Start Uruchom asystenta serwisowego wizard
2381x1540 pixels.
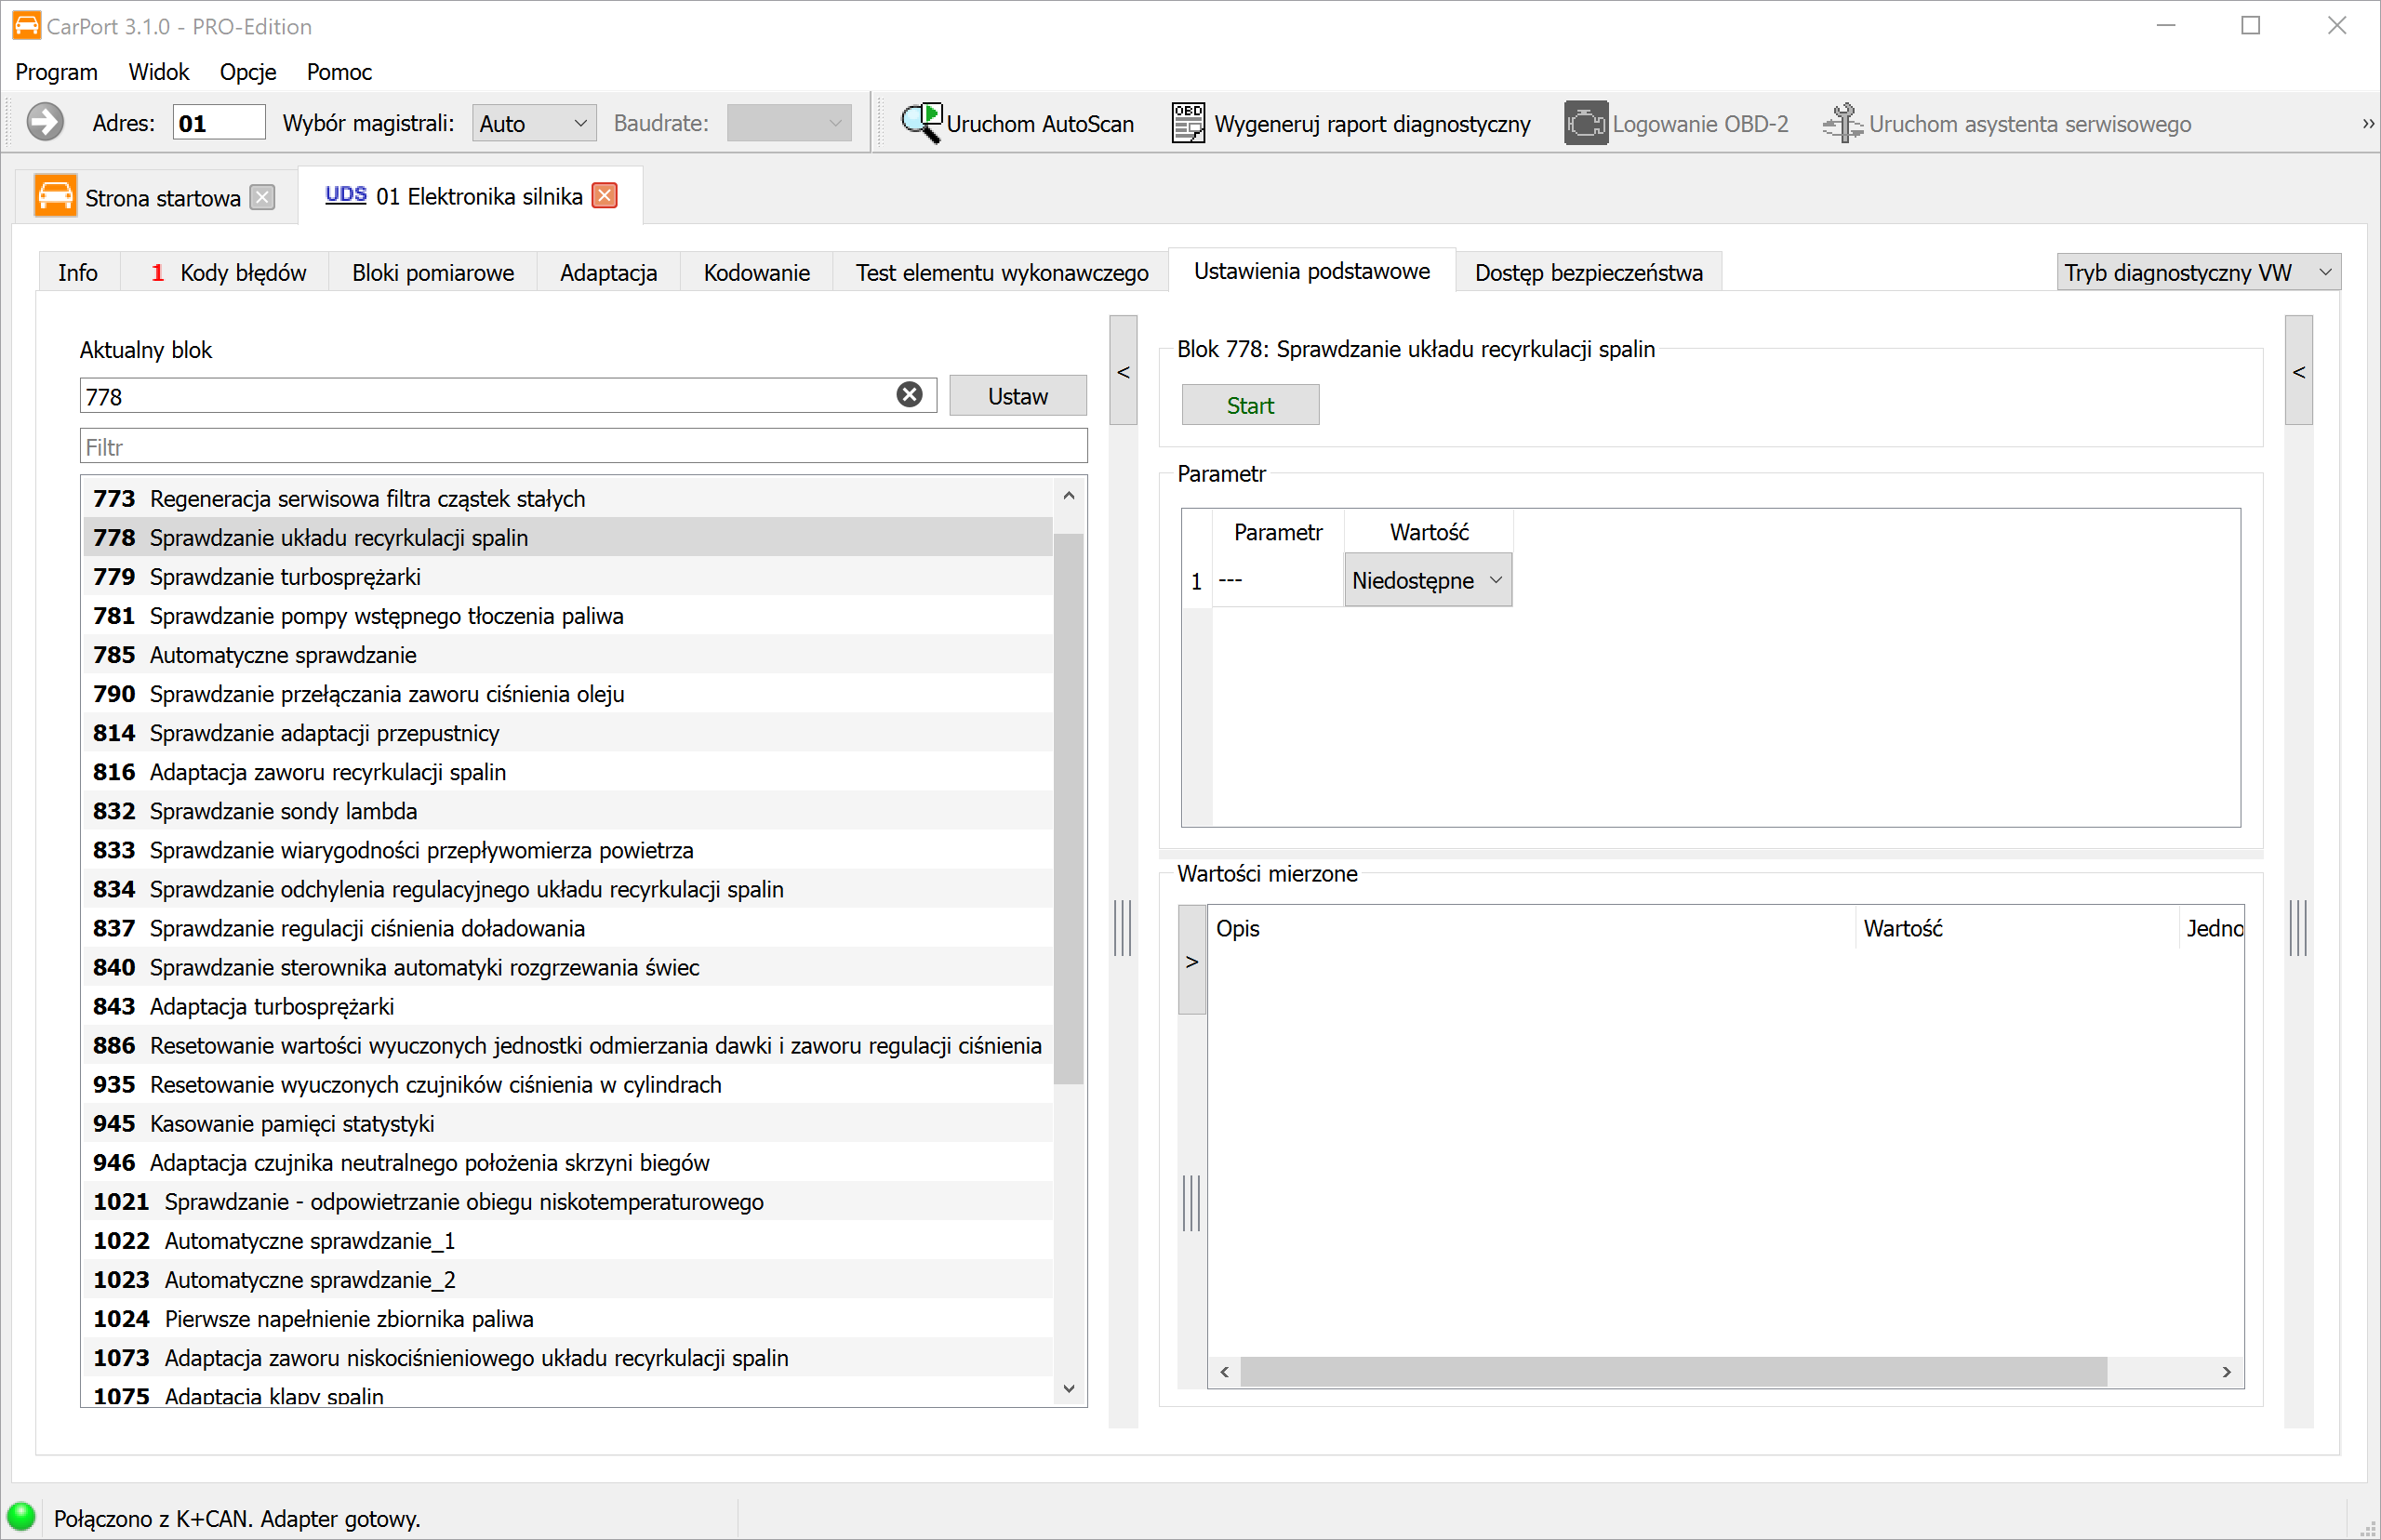[x=2006, y=123]
